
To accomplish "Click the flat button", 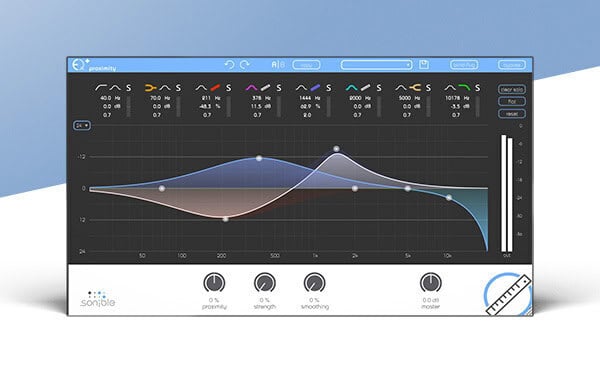I will tap(512, 102).
